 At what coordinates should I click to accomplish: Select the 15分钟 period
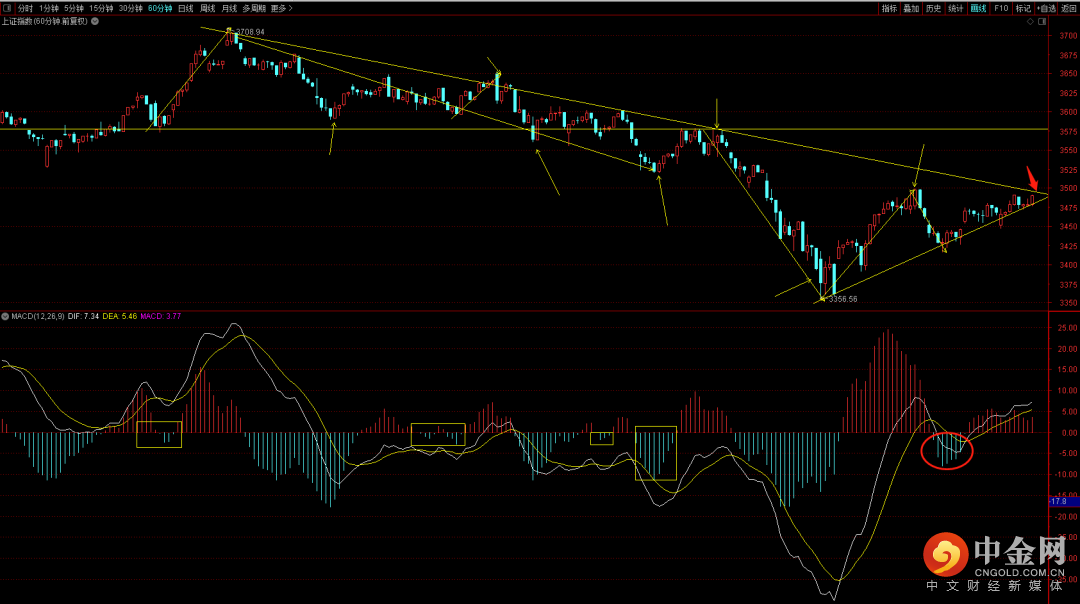(x=101, y=8)
